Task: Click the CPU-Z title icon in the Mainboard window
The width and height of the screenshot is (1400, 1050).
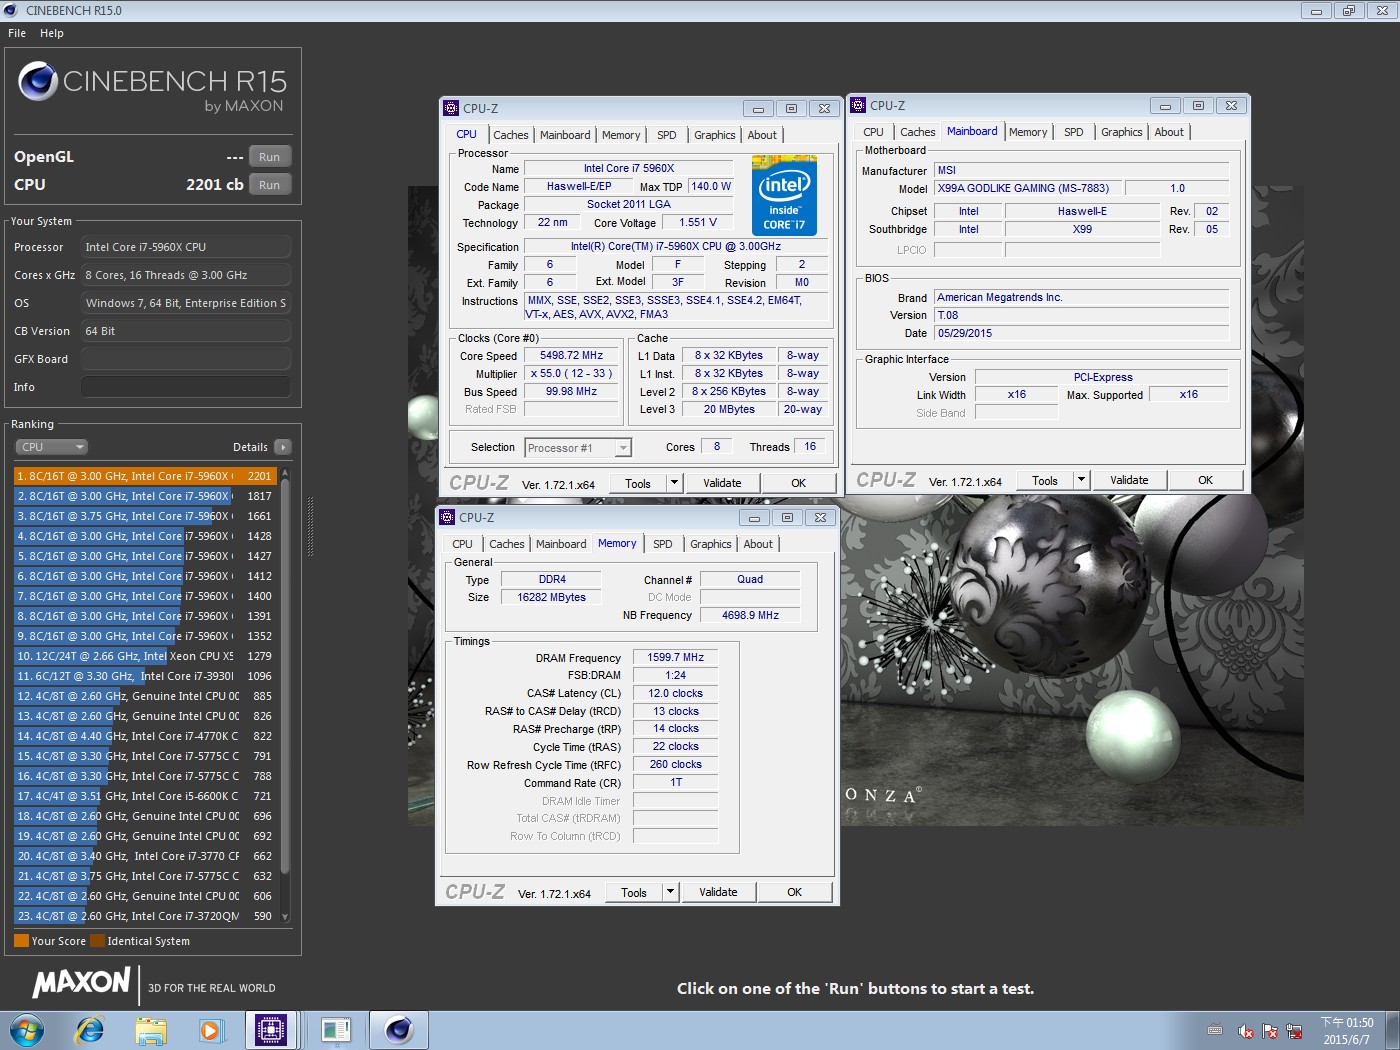Action: (858, 105)
